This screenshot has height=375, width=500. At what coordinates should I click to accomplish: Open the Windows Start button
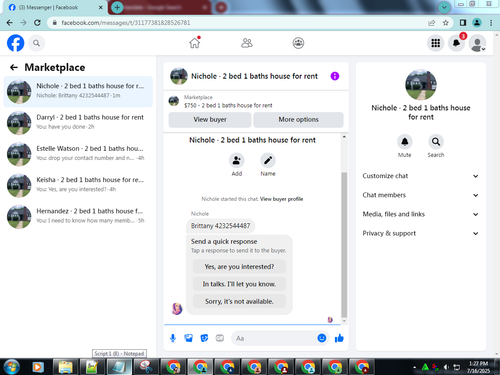point(12,367)
